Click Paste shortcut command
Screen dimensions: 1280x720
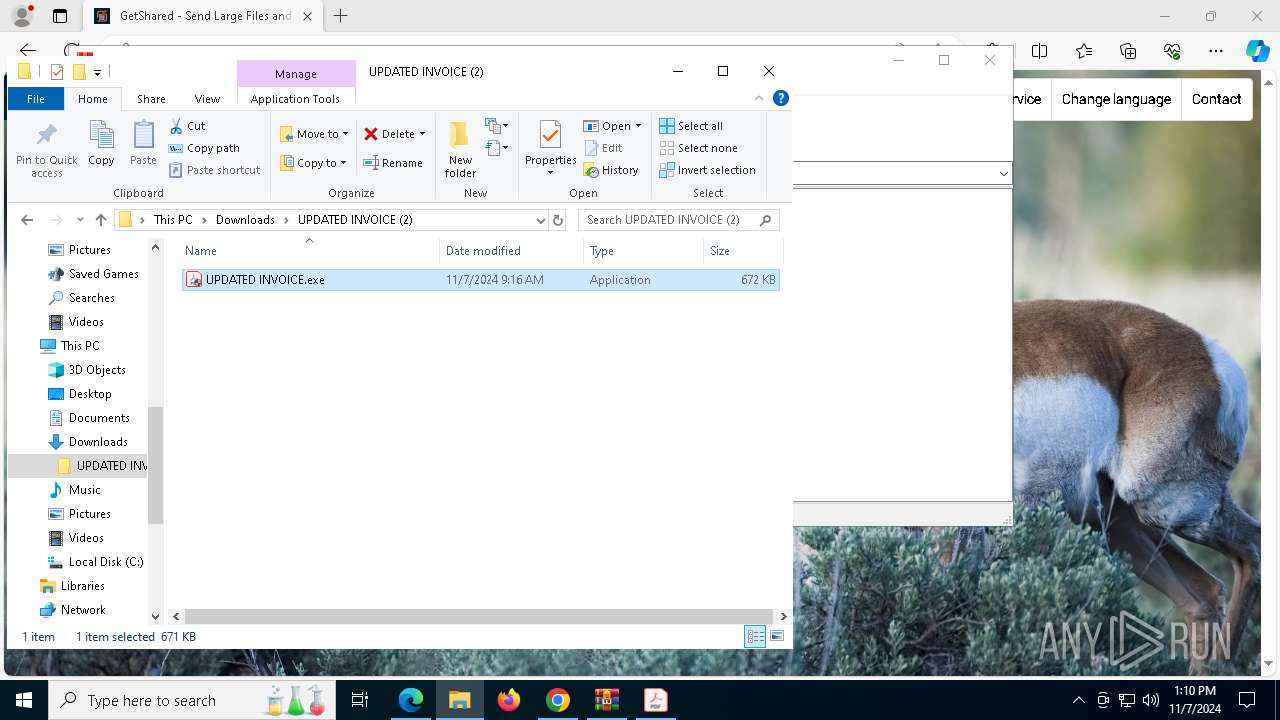pyautogui.click(x=215, y=170)
